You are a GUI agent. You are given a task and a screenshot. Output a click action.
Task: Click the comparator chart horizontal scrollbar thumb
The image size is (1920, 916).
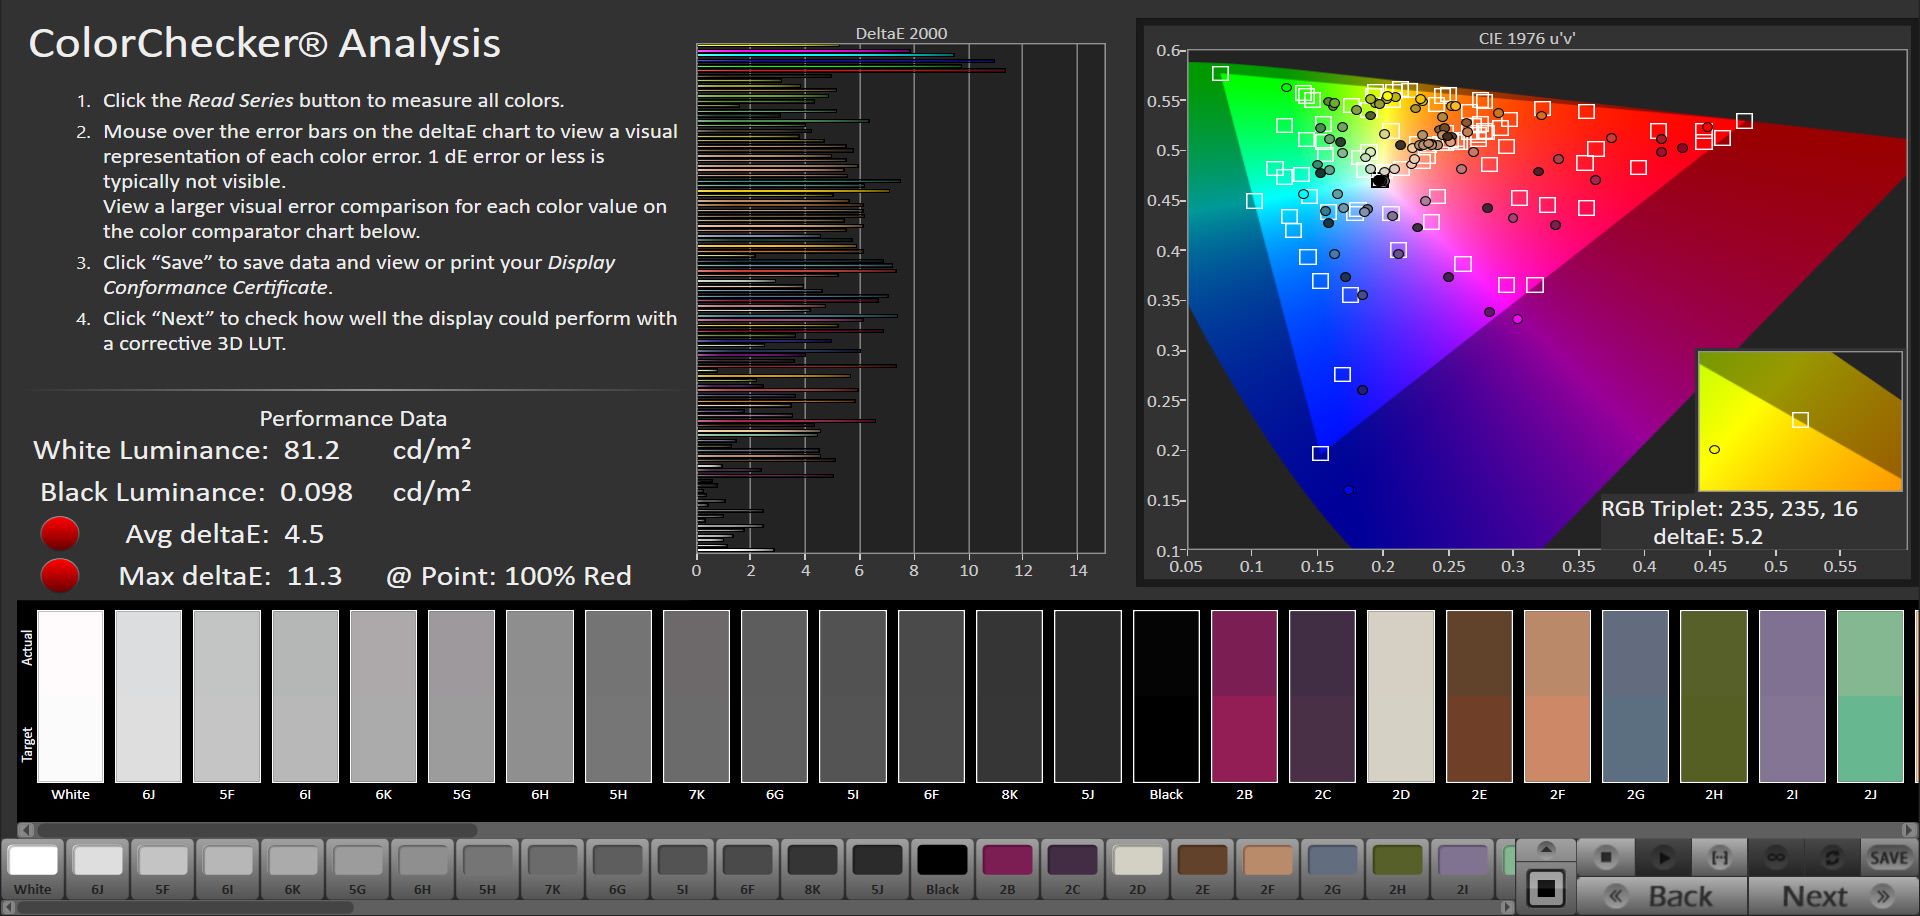(256, 829)
